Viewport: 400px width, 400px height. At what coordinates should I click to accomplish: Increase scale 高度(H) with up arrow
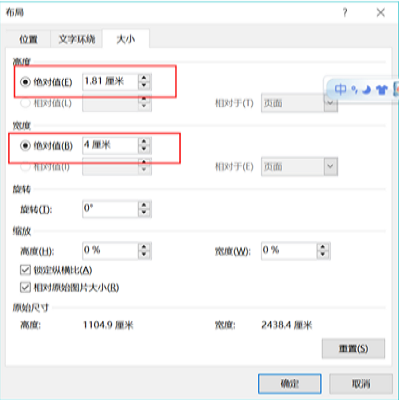coord(144,247)
